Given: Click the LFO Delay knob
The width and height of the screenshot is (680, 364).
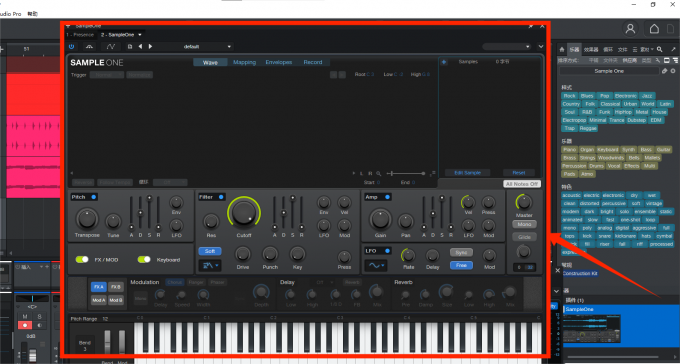Looking at the screenshot, I should (432, 255).
